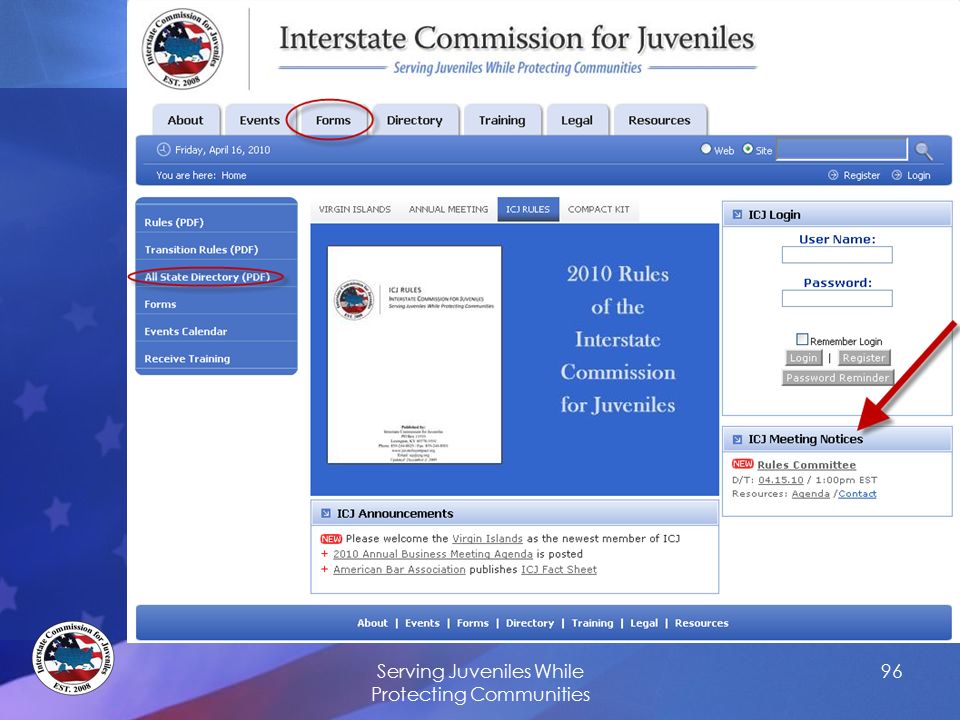Open Events Calendar in the sidebar
The width and height of the screenshot is (960, 720).
[186, 331]
